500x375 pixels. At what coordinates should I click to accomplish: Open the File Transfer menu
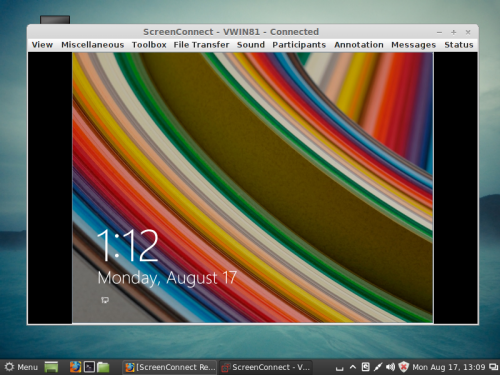[x=201, y=45]
